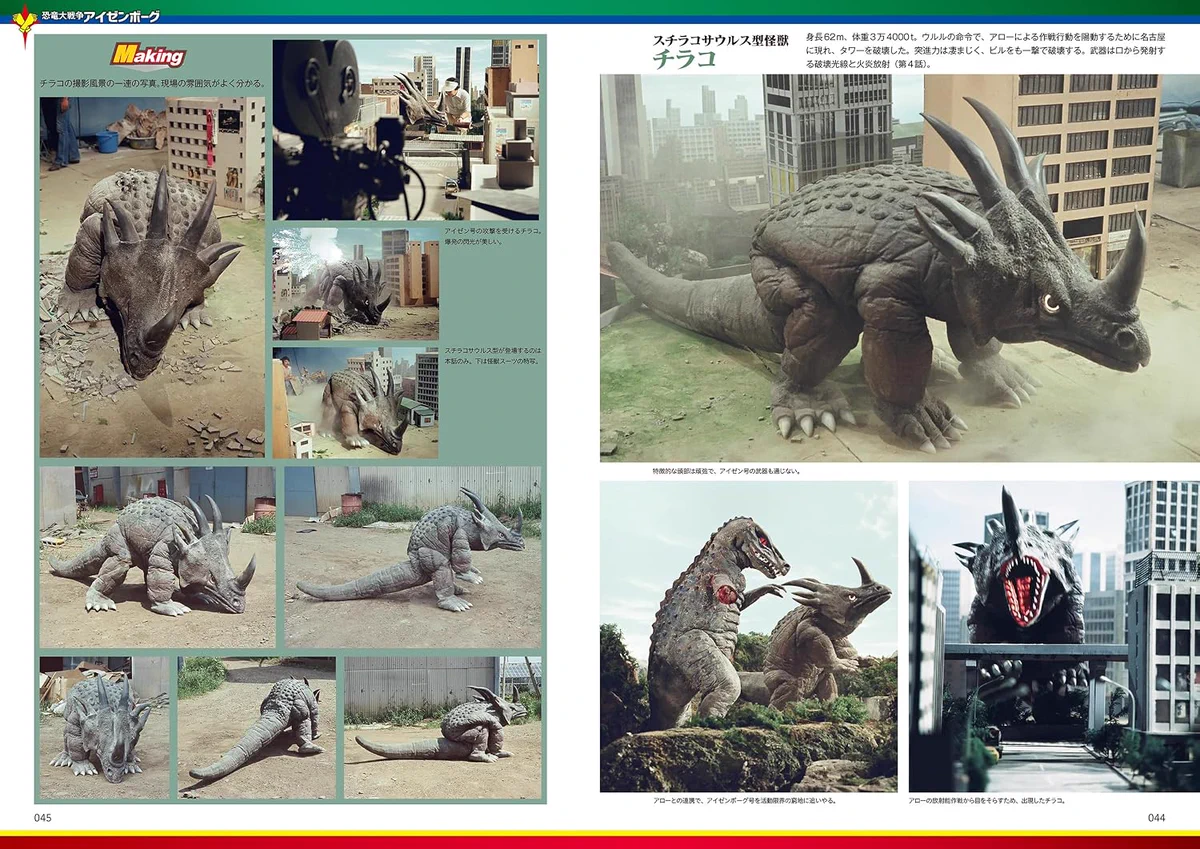Click the header title 恐竜大戦争アイゼンボーグ
Screen dimensions: 1200x849
[99, 16]
